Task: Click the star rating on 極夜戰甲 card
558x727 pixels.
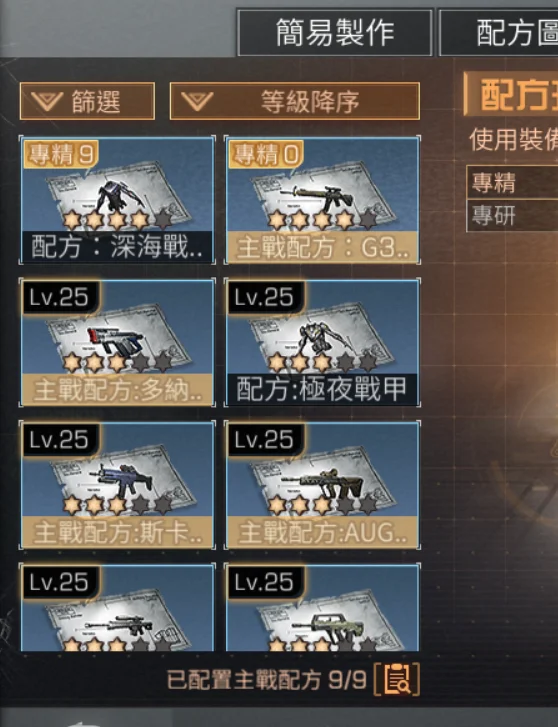Action: point(322,362)
